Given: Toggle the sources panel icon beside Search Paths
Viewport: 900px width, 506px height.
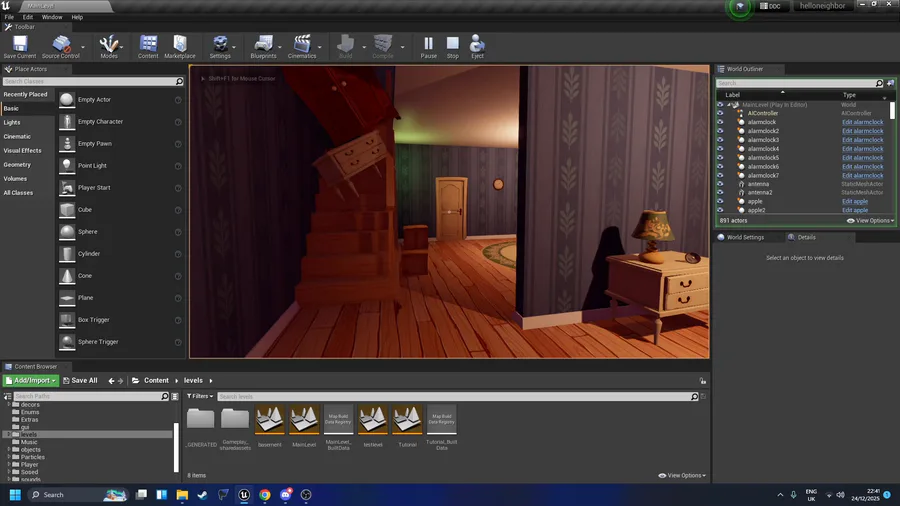Looking at the screenshot, I should coord(7,396).
